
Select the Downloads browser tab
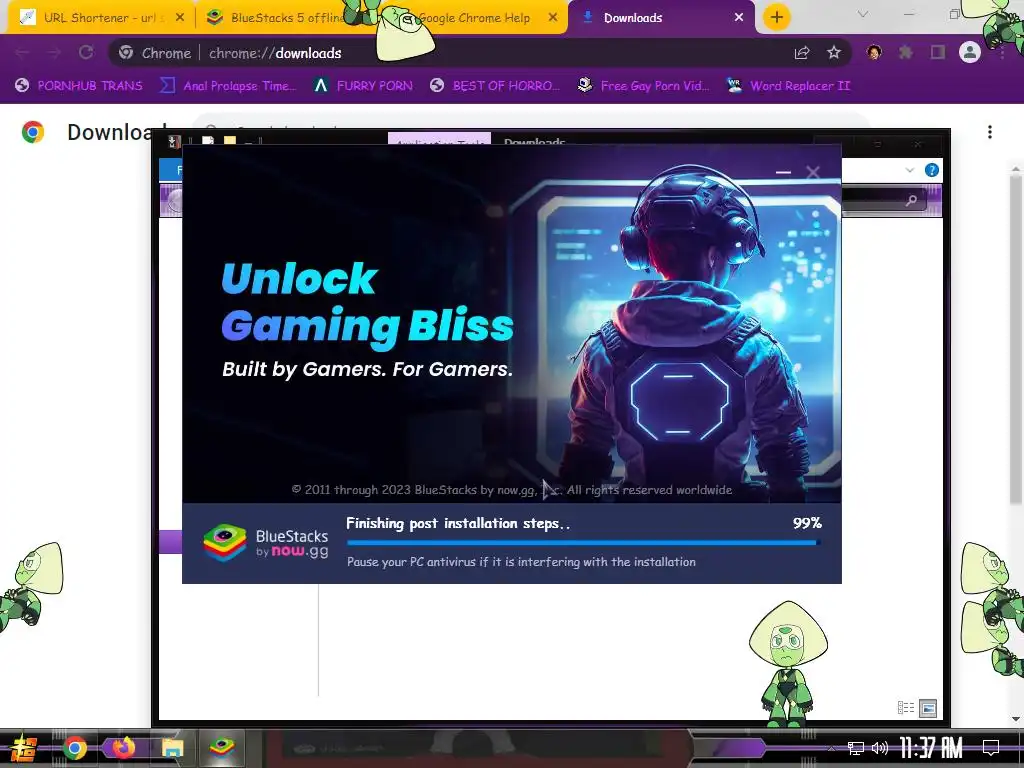pos(660,18)
